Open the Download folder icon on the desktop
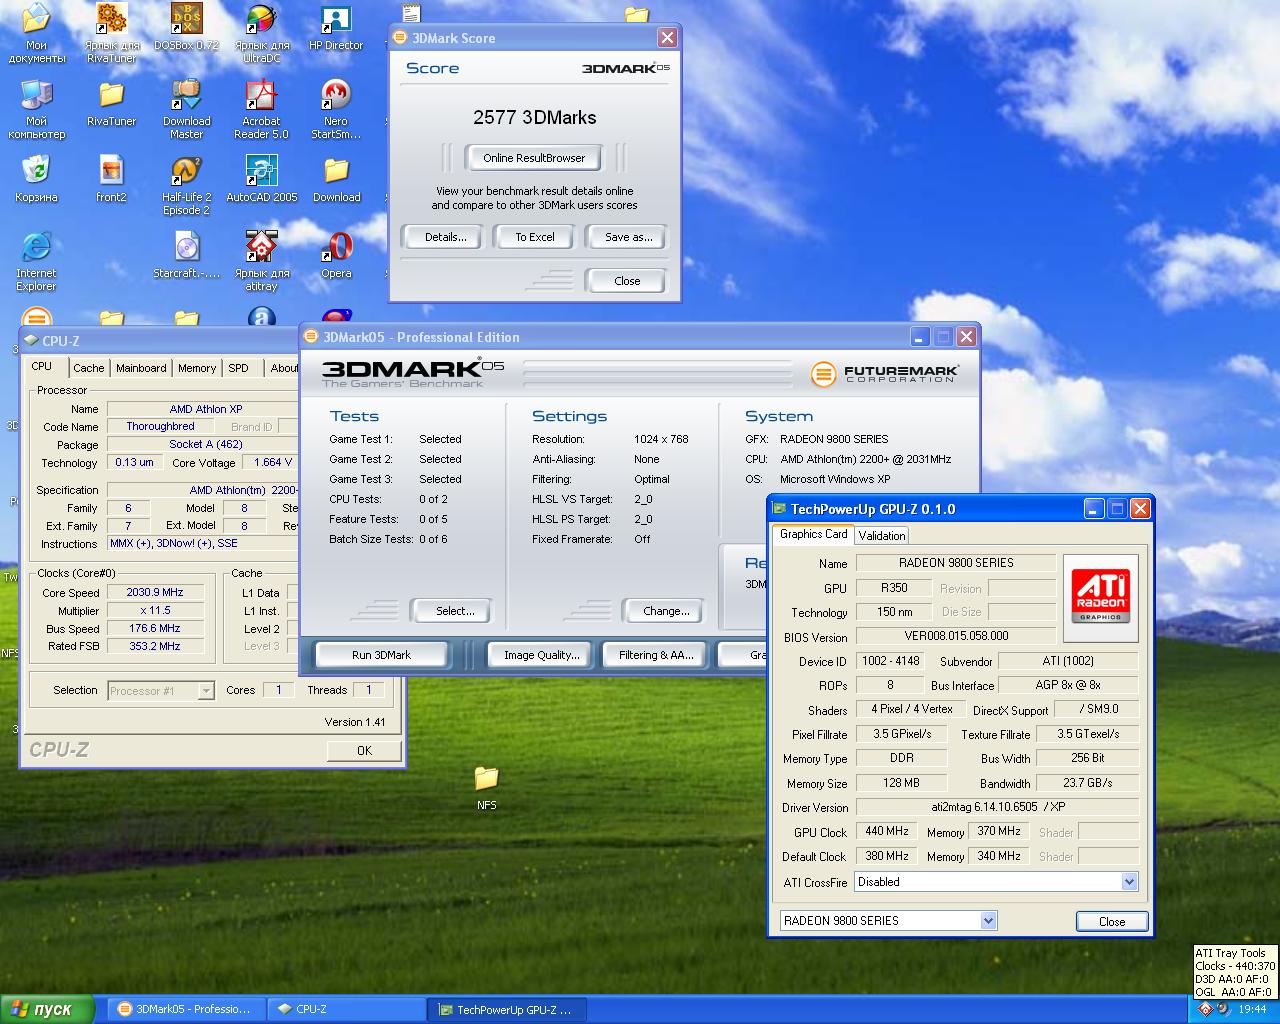 coord(336,171)
